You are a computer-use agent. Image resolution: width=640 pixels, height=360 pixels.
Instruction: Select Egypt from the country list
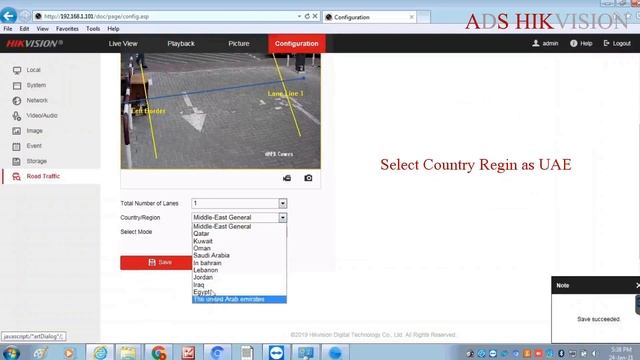[x=239, y=292]
